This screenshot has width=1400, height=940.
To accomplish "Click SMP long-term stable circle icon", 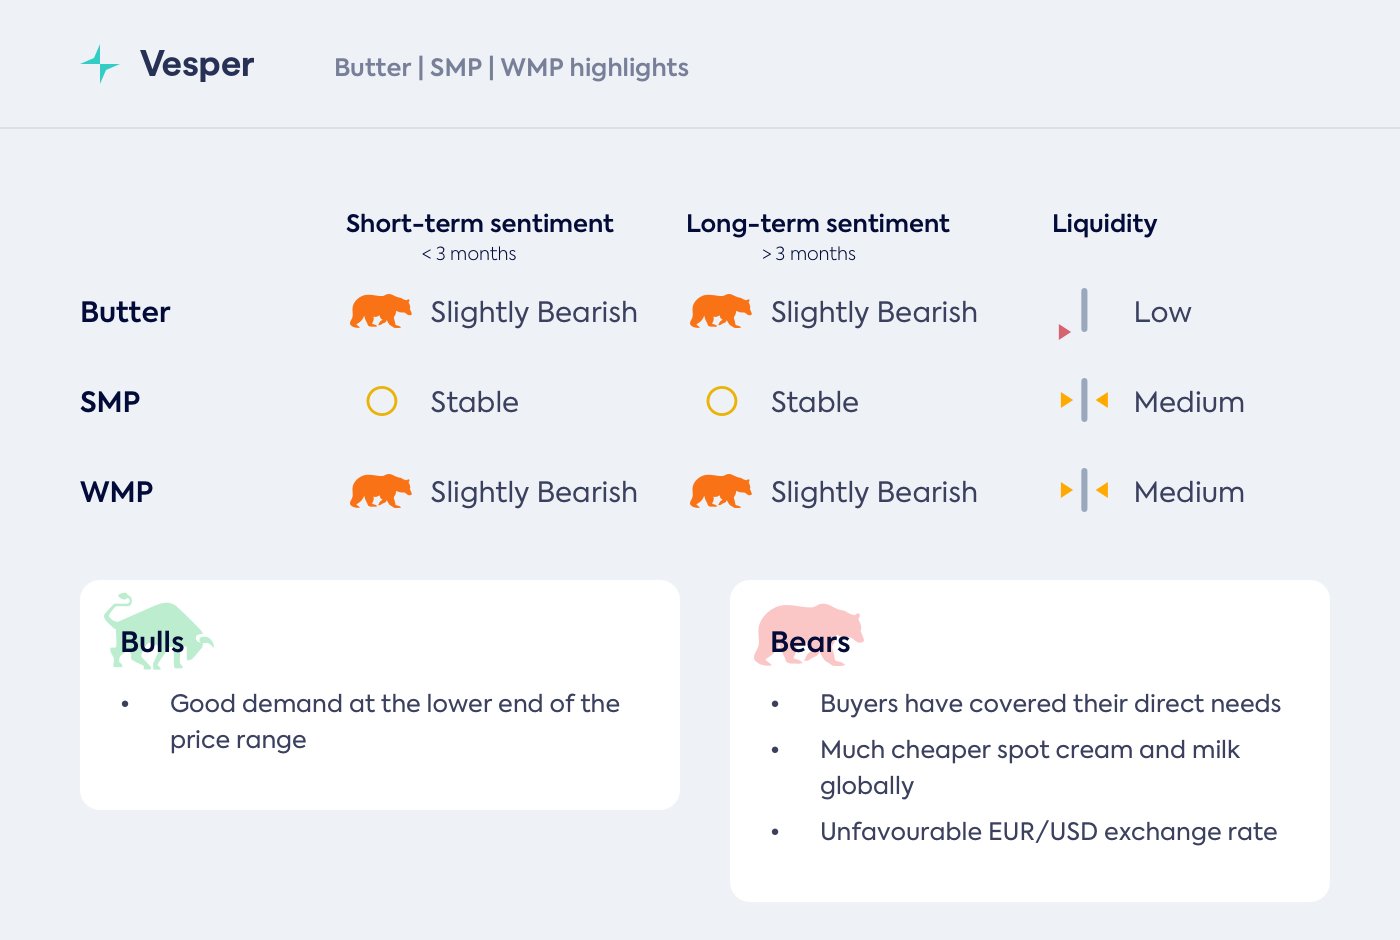I will [722, 401].
